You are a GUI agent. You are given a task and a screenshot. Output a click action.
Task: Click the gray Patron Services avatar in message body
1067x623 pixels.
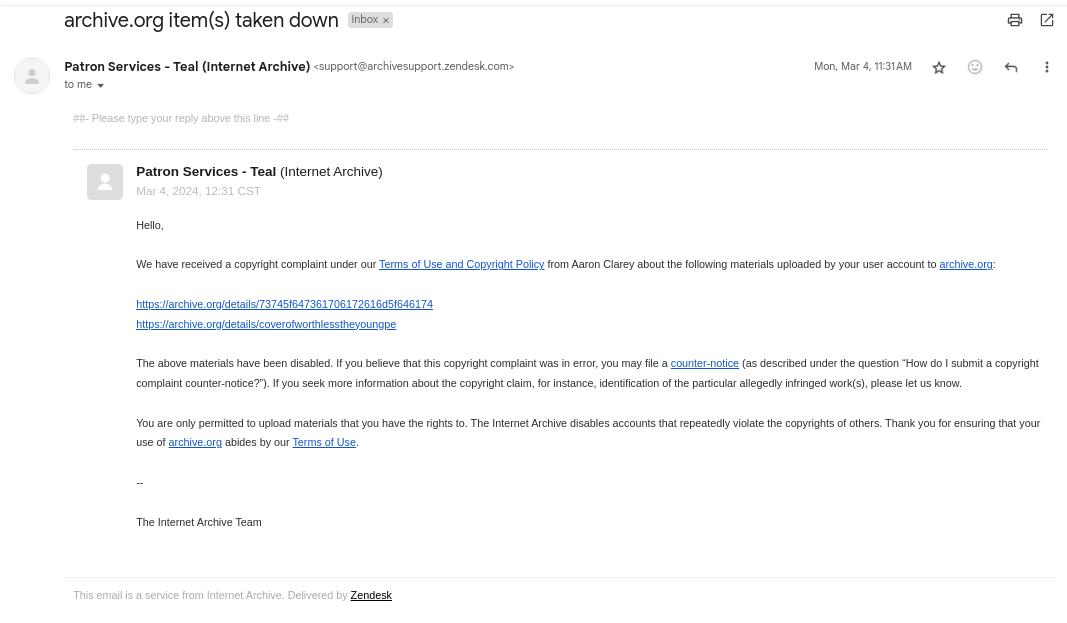(105, 182)
